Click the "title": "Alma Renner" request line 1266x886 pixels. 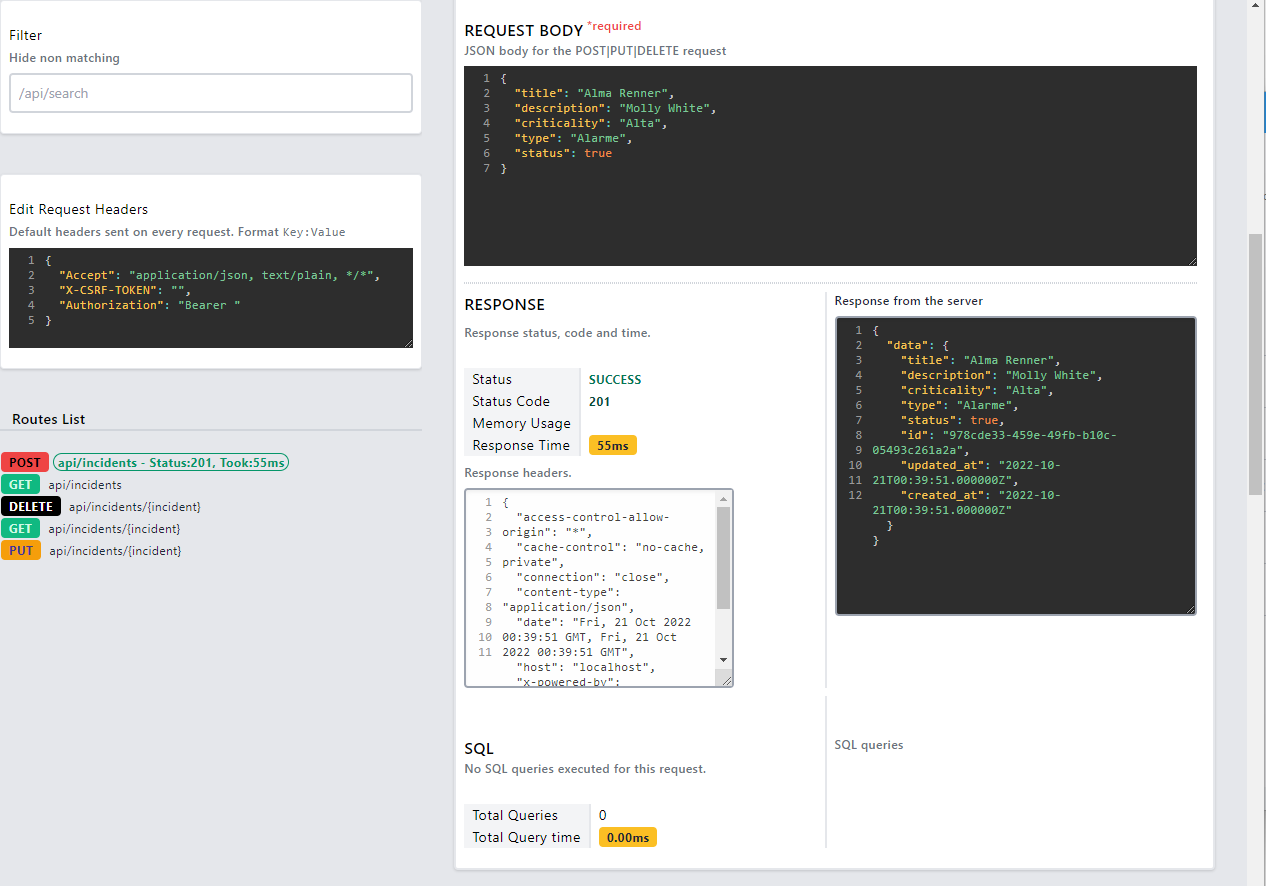coord(595,93)
